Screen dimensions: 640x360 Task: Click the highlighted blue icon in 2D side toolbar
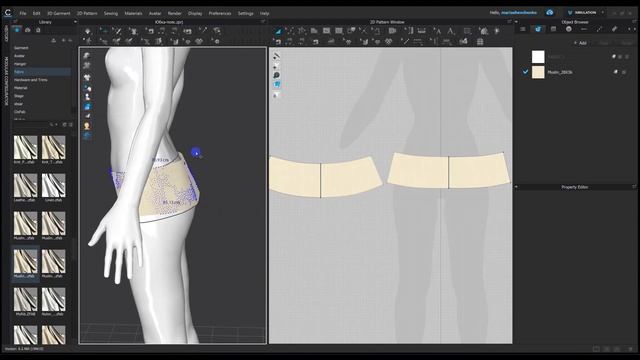(x=276, y=85)
